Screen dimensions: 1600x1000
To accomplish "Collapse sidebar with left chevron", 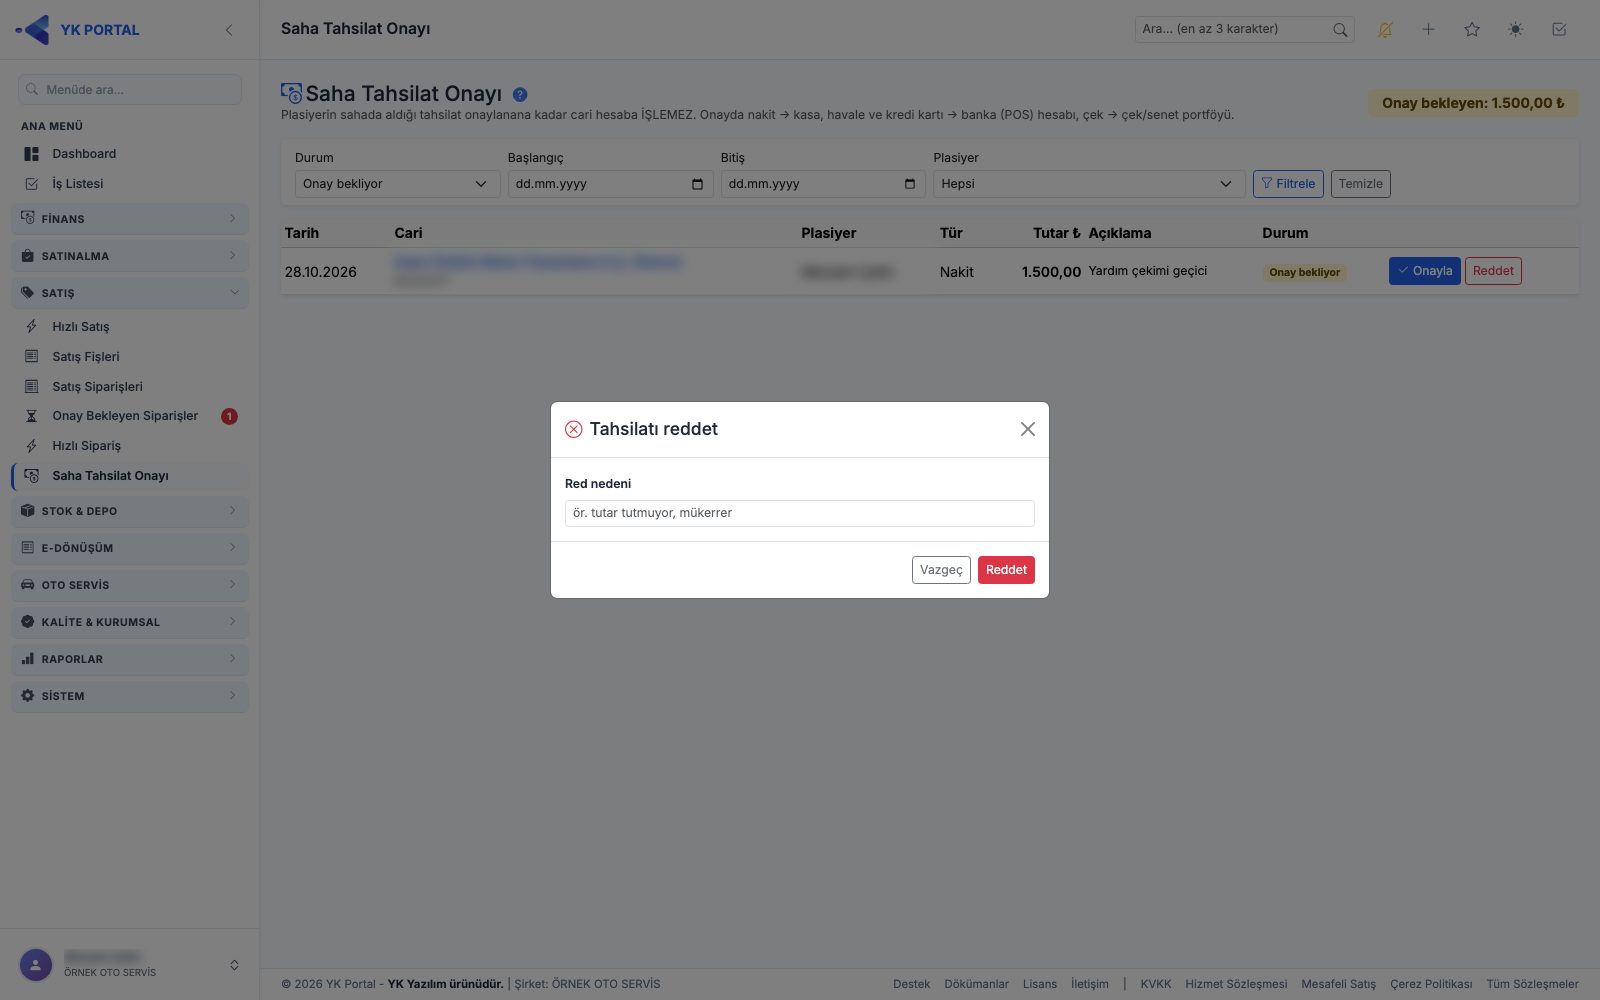I will (229, 30).
